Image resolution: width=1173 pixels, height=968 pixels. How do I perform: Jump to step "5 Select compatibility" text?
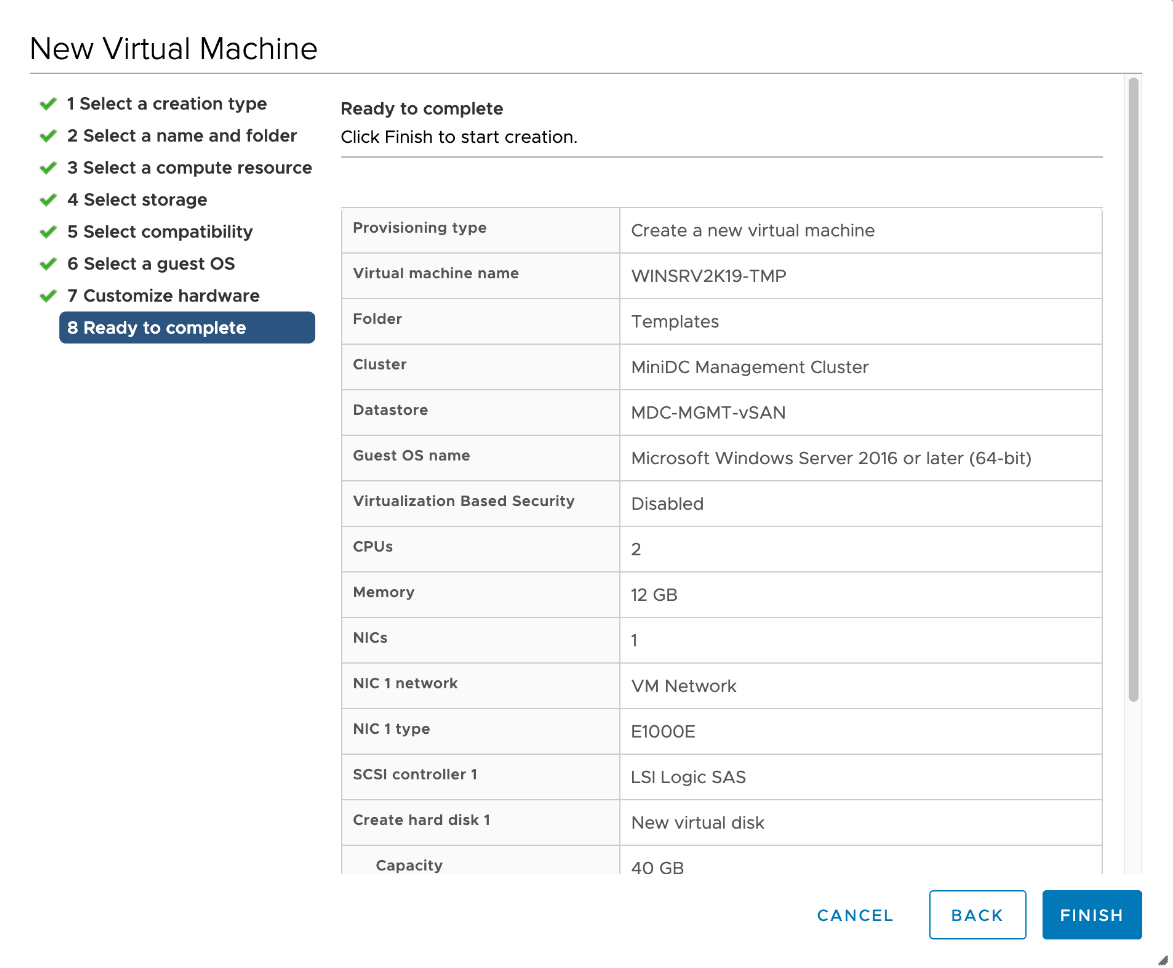[160, 232]
